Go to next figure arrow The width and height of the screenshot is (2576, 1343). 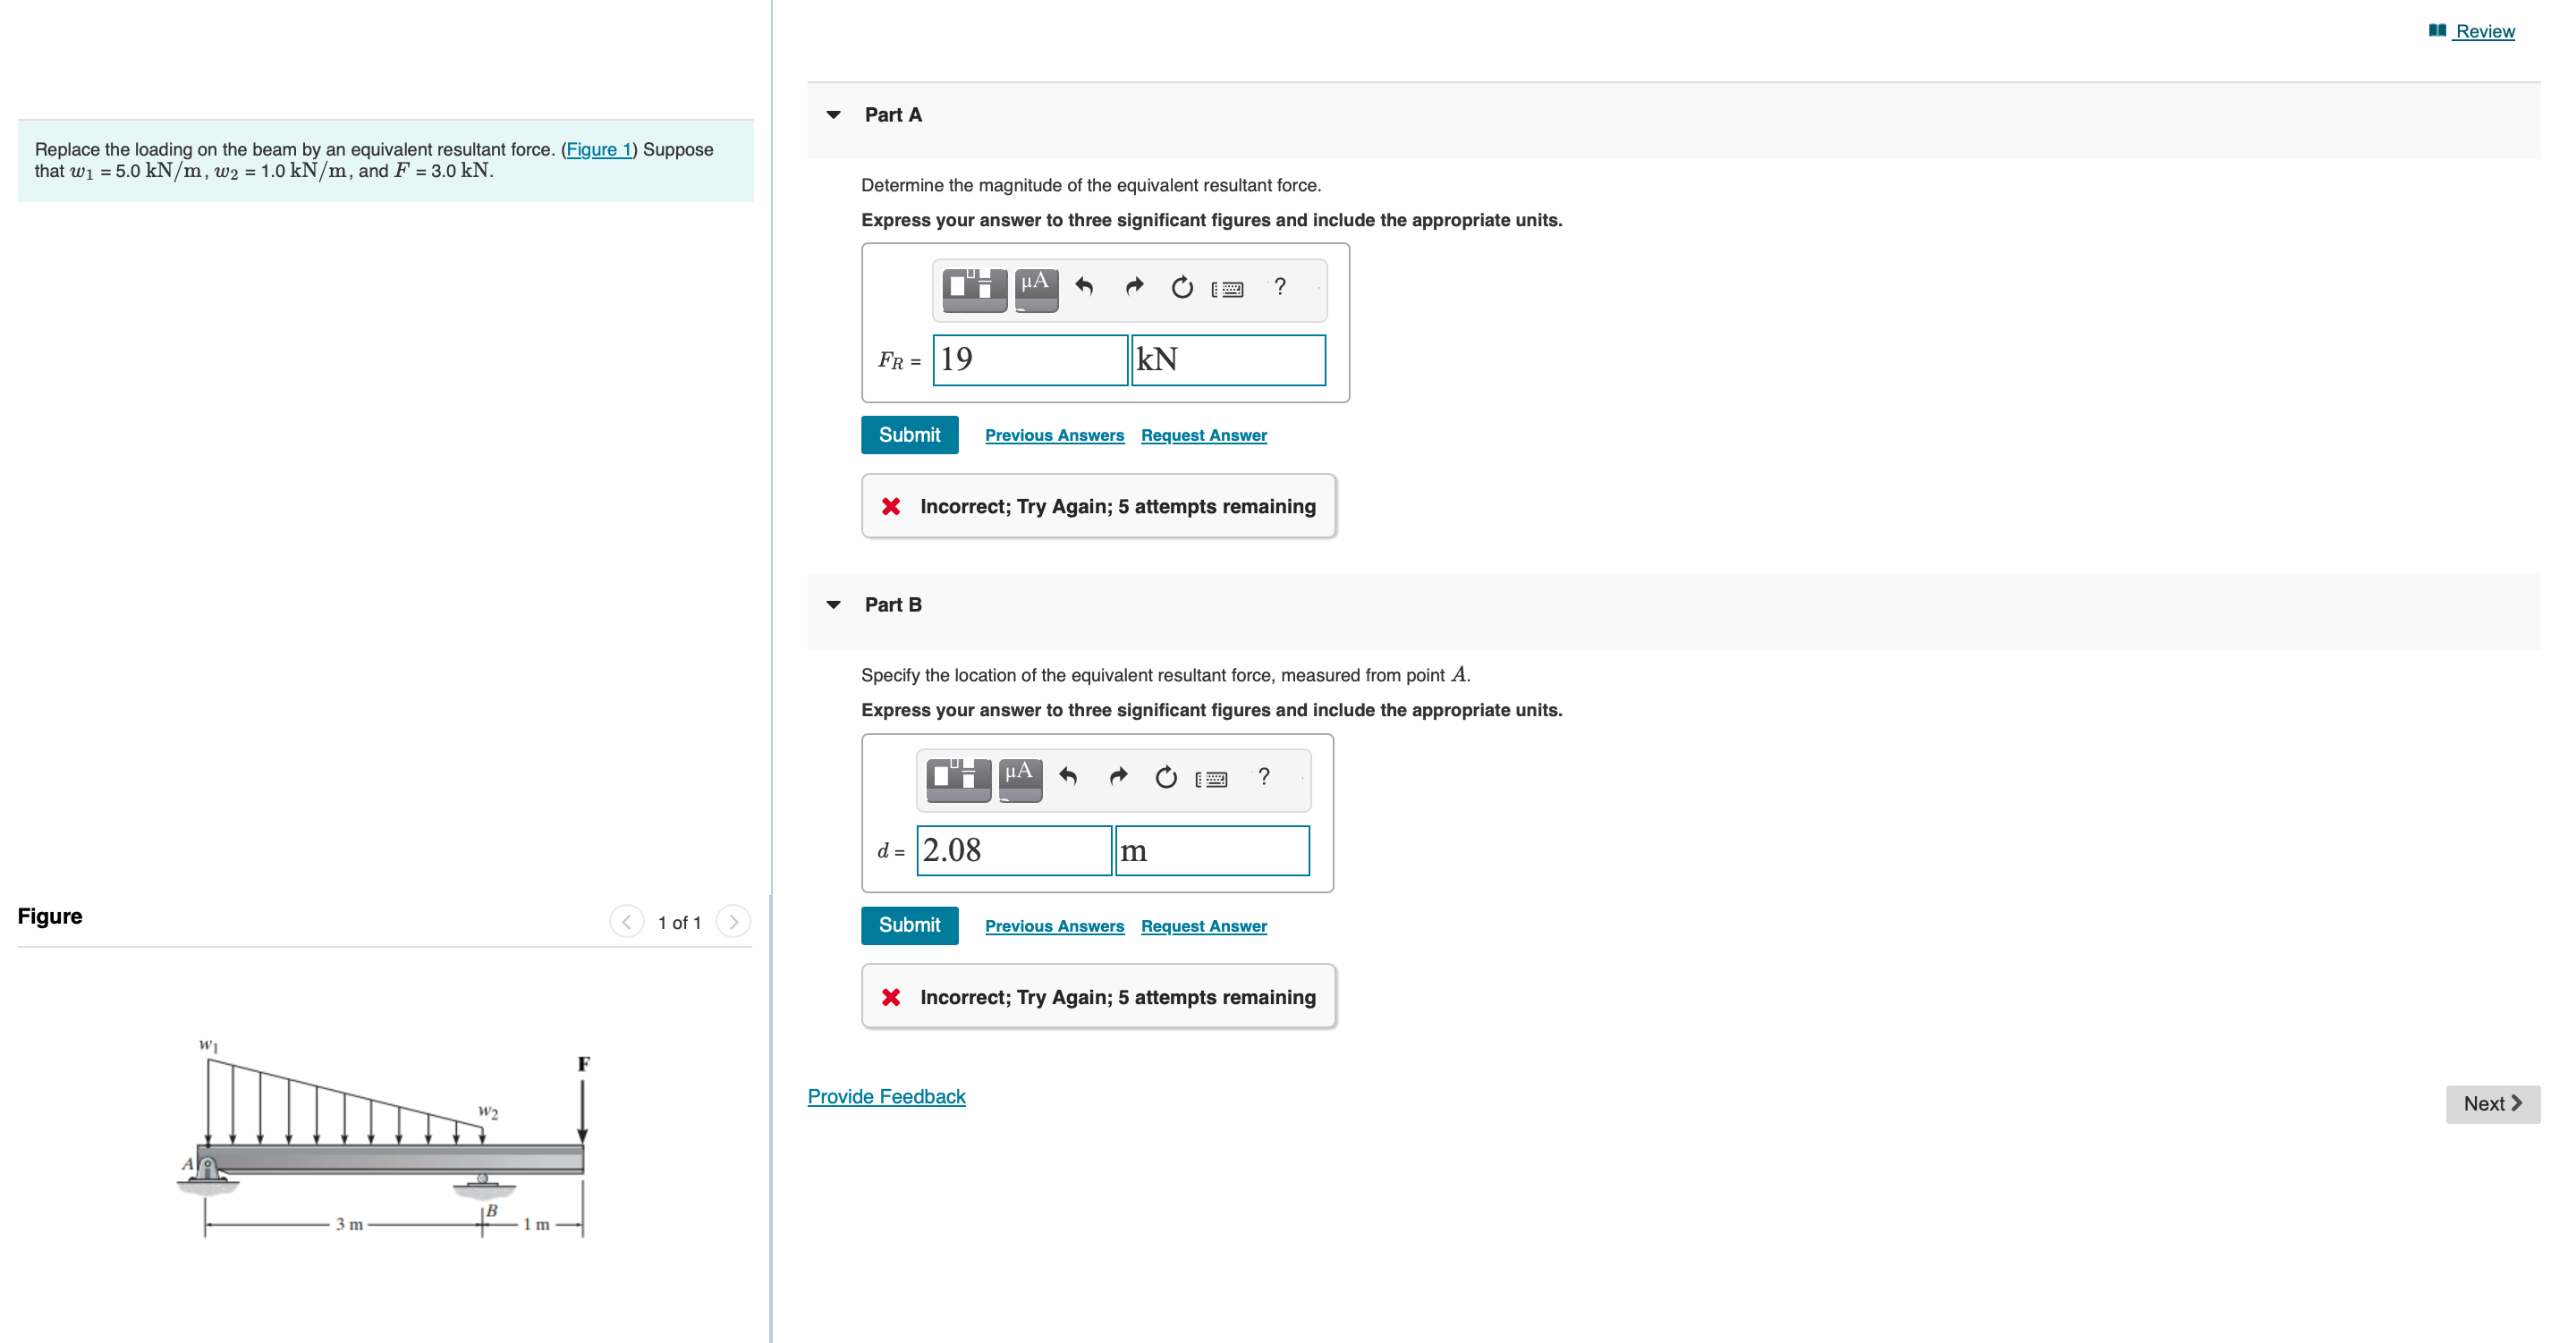[733, 921]
